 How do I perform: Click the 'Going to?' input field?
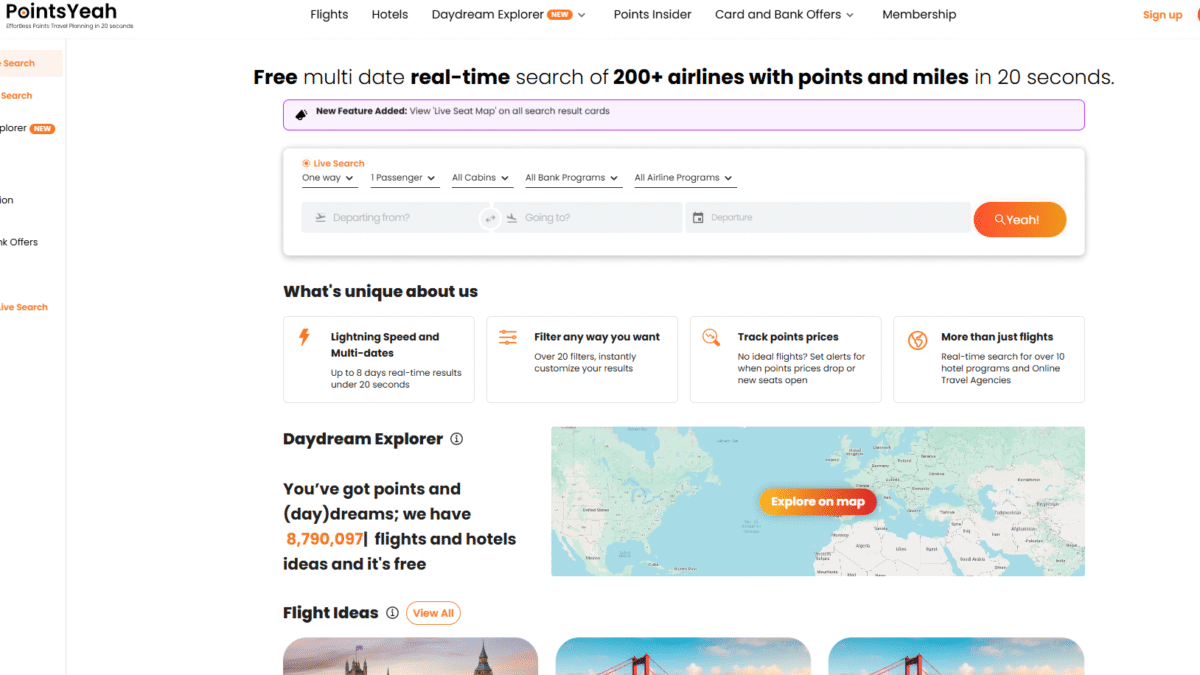pyautogui.click(x=590, y=218)
